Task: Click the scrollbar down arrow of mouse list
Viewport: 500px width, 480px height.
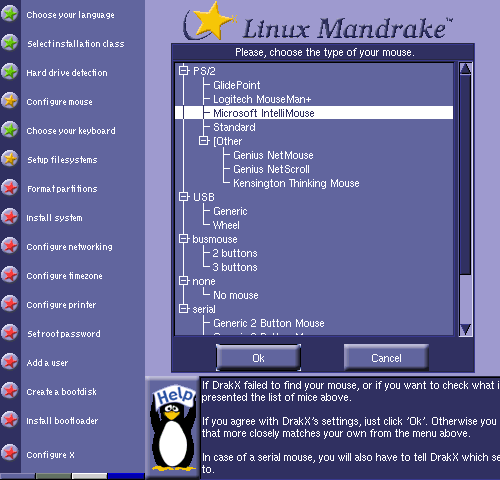Action: 465,329
